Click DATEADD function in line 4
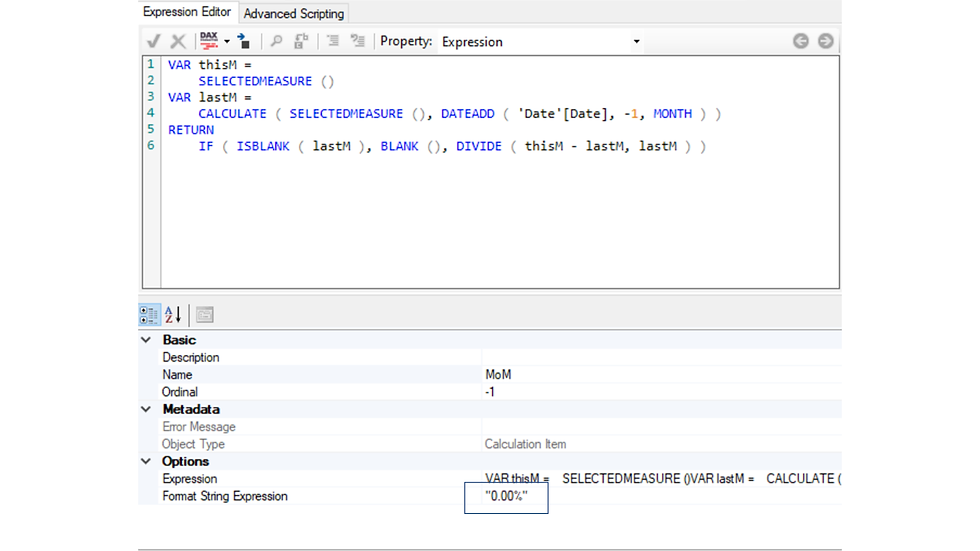Image resolution: width=980 pixels, height=551 pixels. click(468, 114)
